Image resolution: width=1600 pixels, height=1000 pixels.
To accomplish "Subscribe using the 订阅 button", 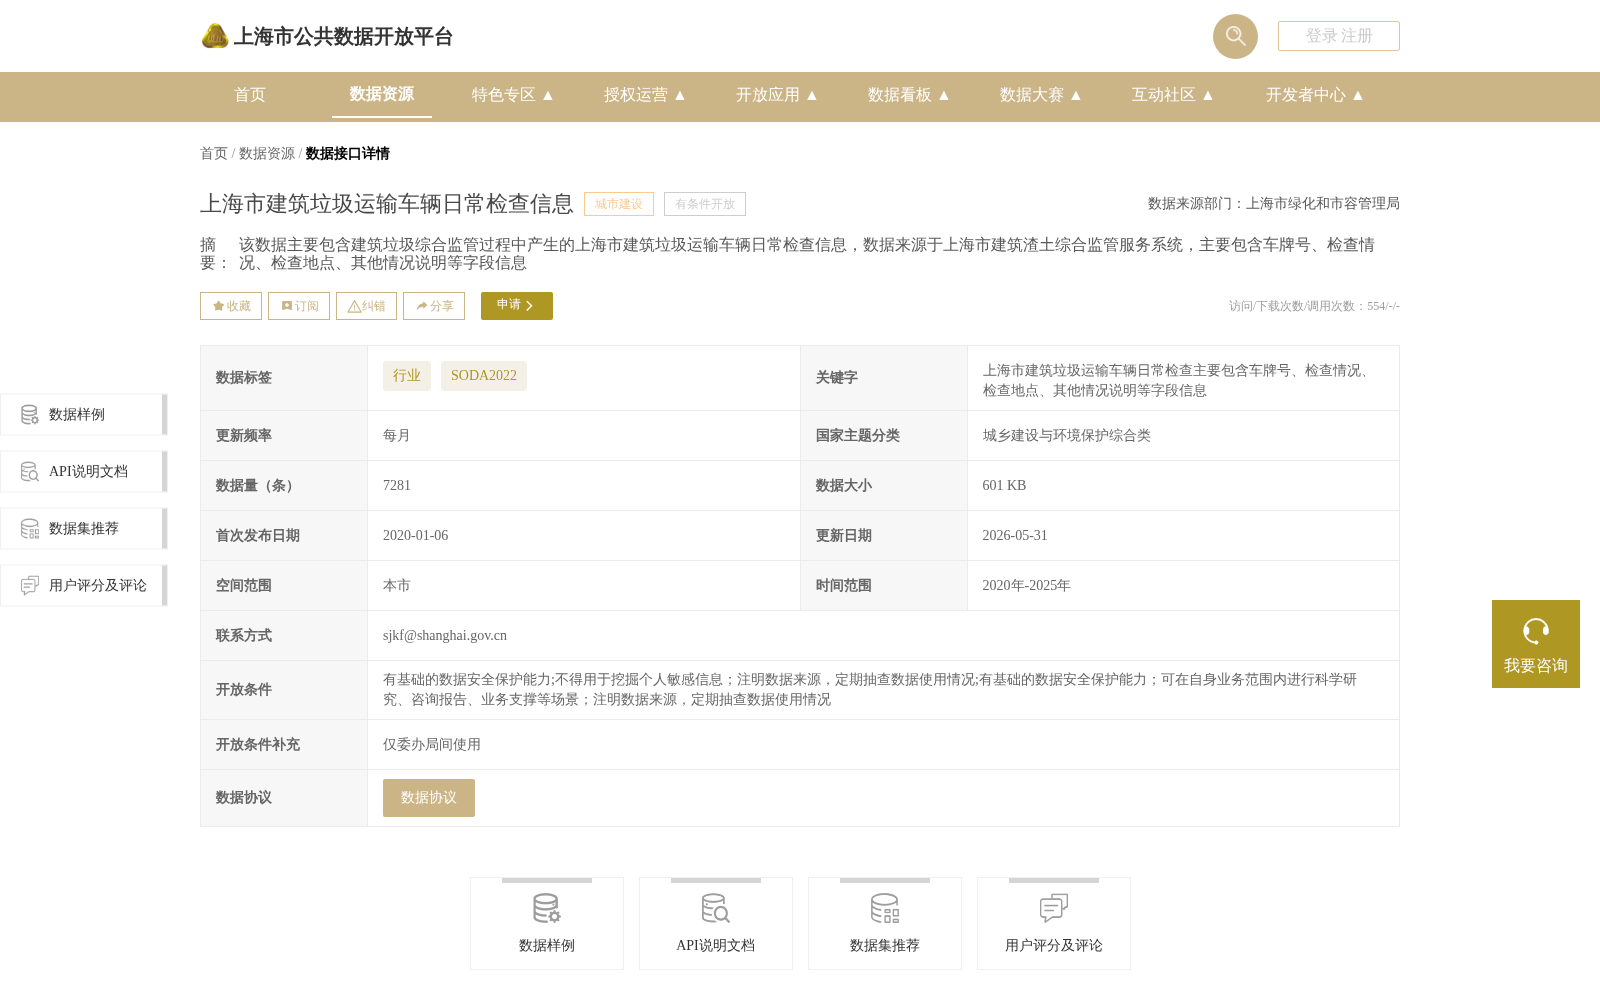I will 299,306.
